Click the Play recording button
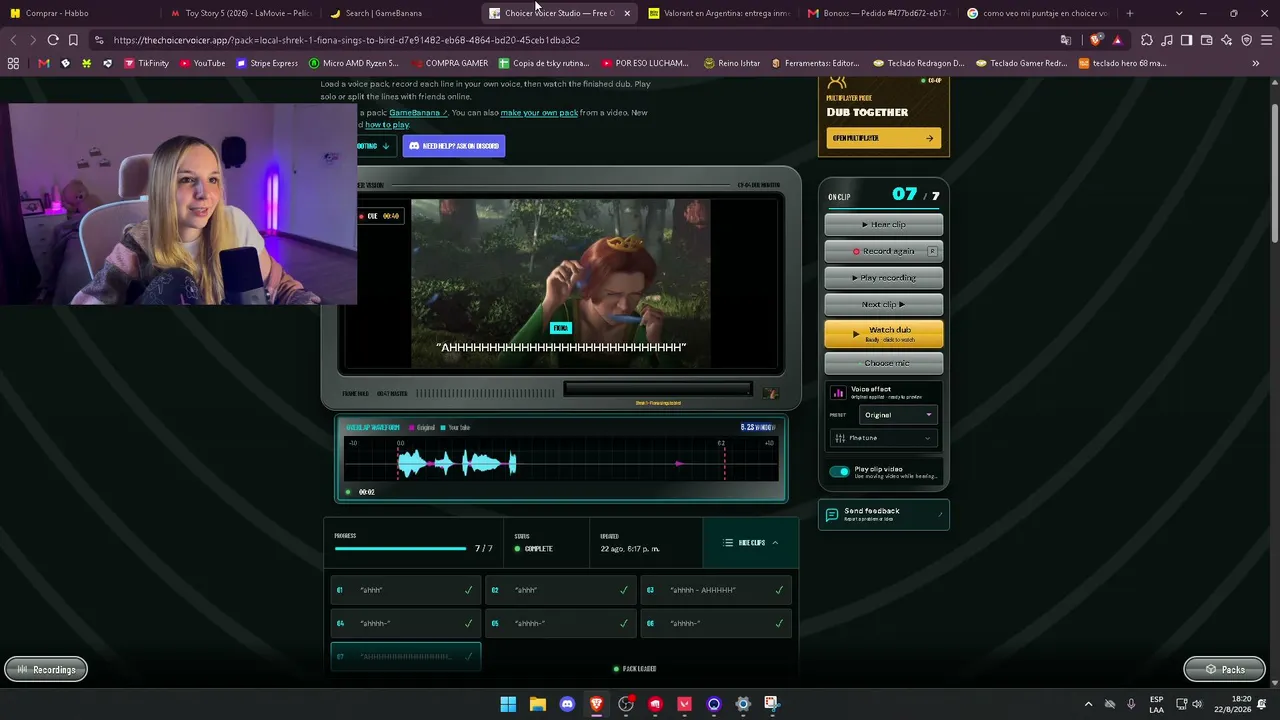This screenshot has width=1280, height=720. click(884, 277)
